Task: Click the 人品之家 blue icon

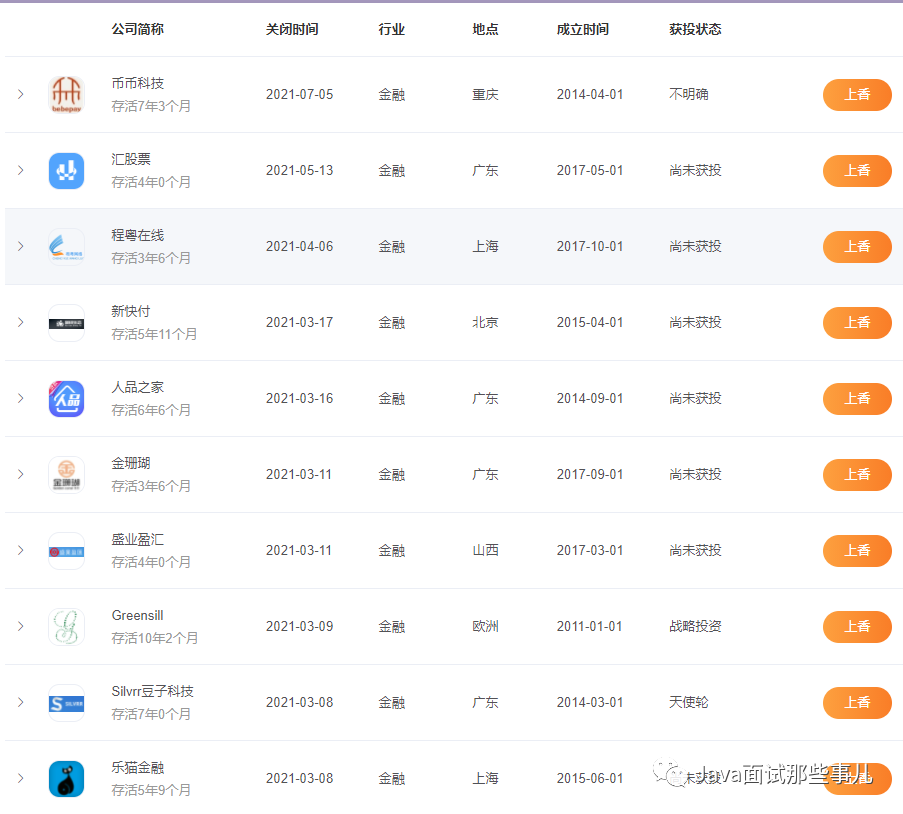Action: [66, 398]
